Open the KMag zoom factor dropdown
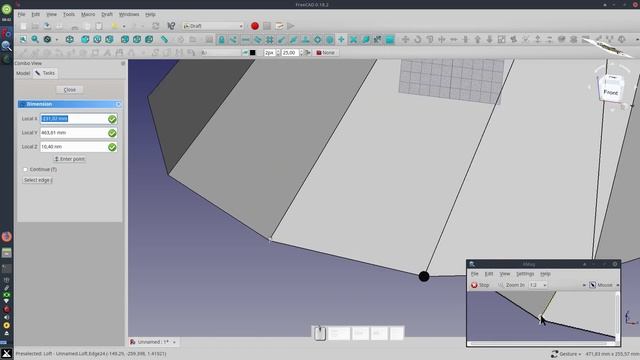 pos(538,285)
